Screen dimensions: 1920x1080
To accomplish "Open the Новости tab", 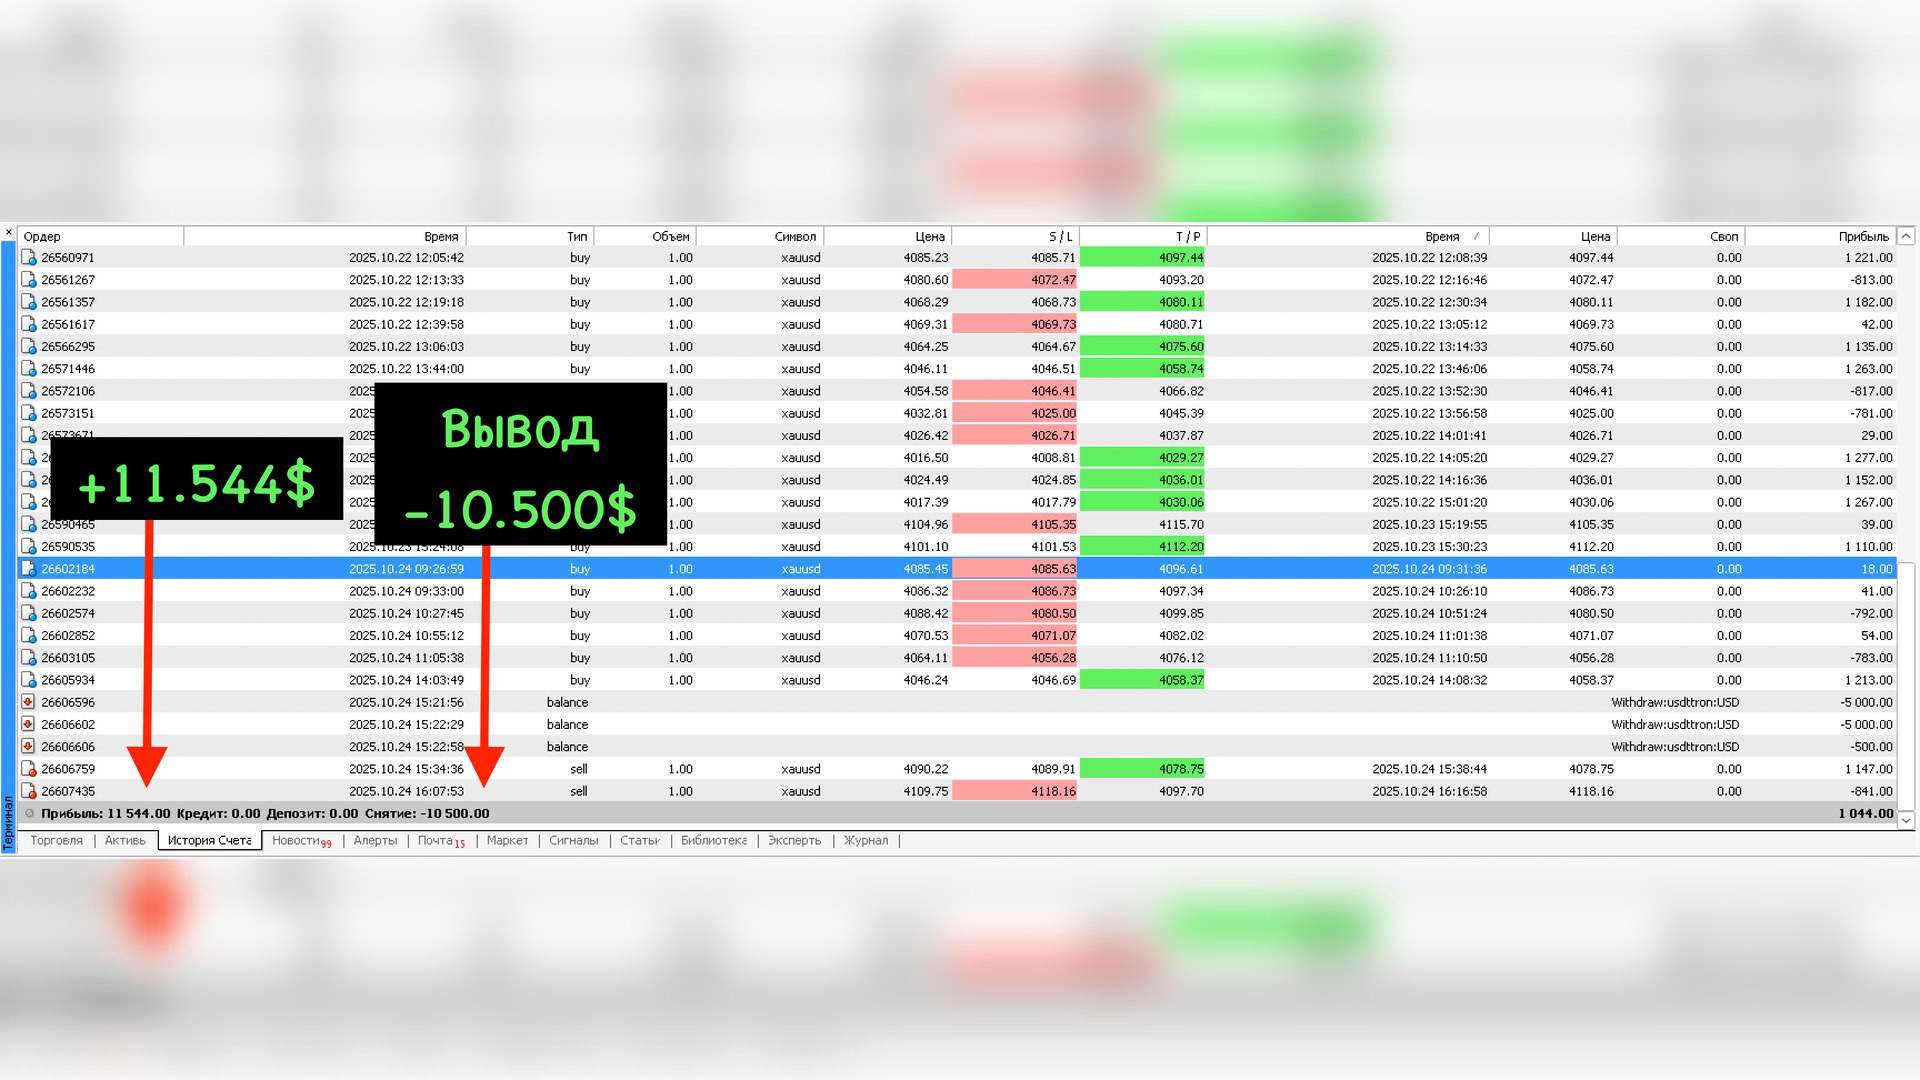I will (301, 841).
